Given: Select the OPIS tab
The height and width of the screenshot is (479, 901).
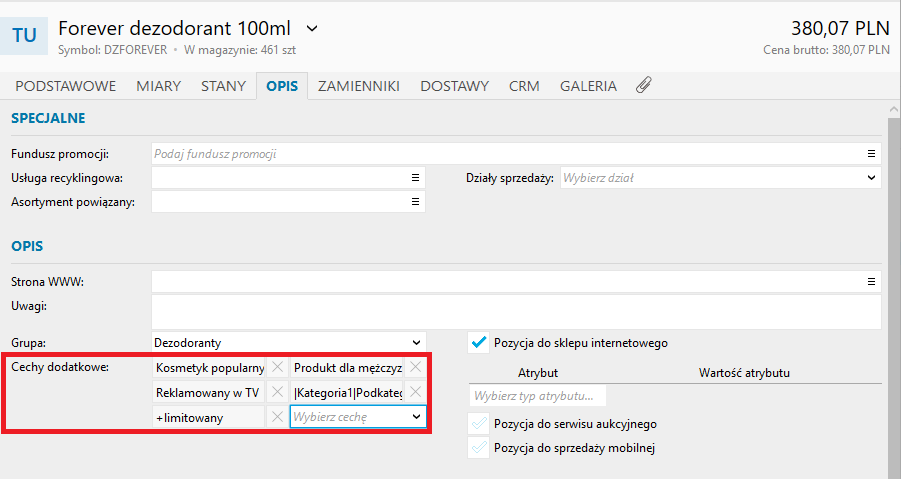Looking at the screenshot, I should coord(282,86).
